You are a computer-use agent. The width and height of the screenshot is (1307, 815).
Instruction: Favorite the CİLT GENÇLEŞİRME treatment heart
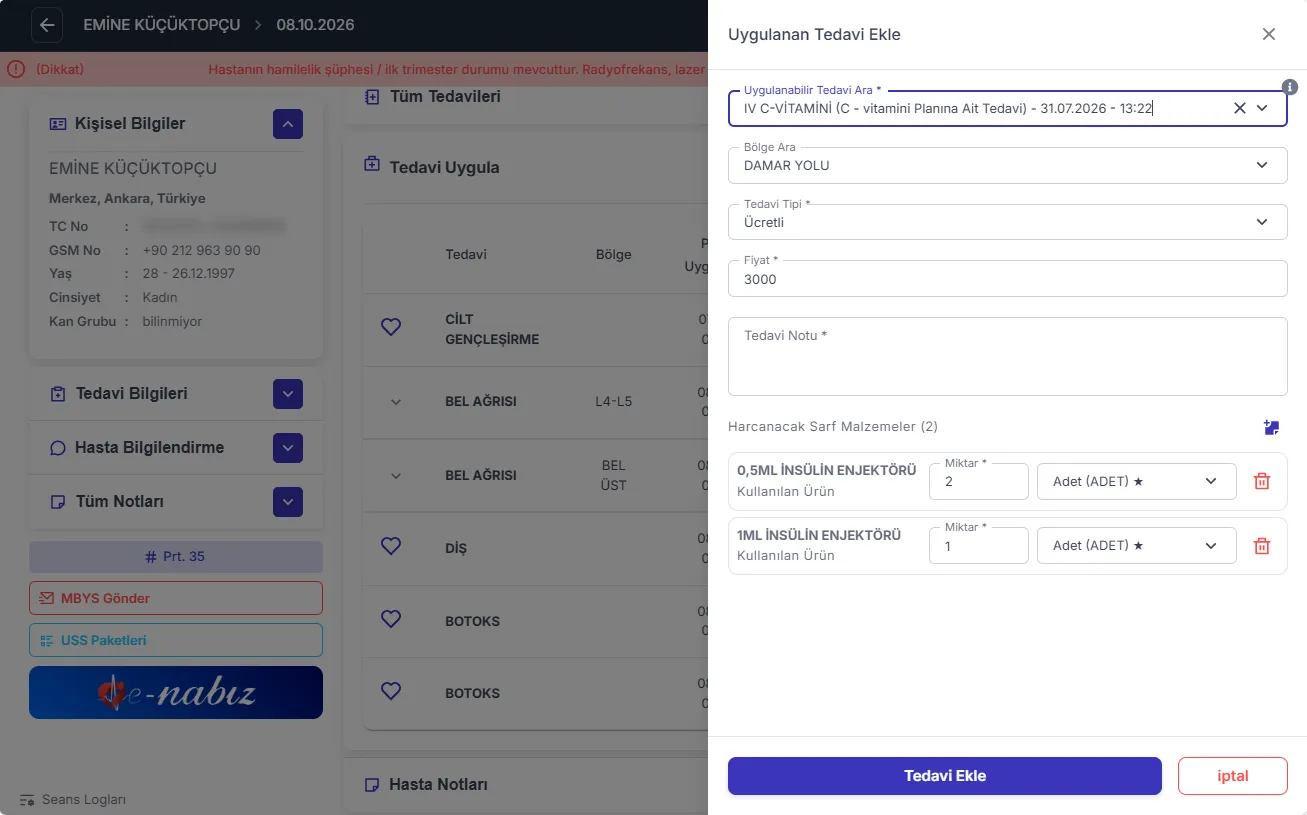pos(391,327)
